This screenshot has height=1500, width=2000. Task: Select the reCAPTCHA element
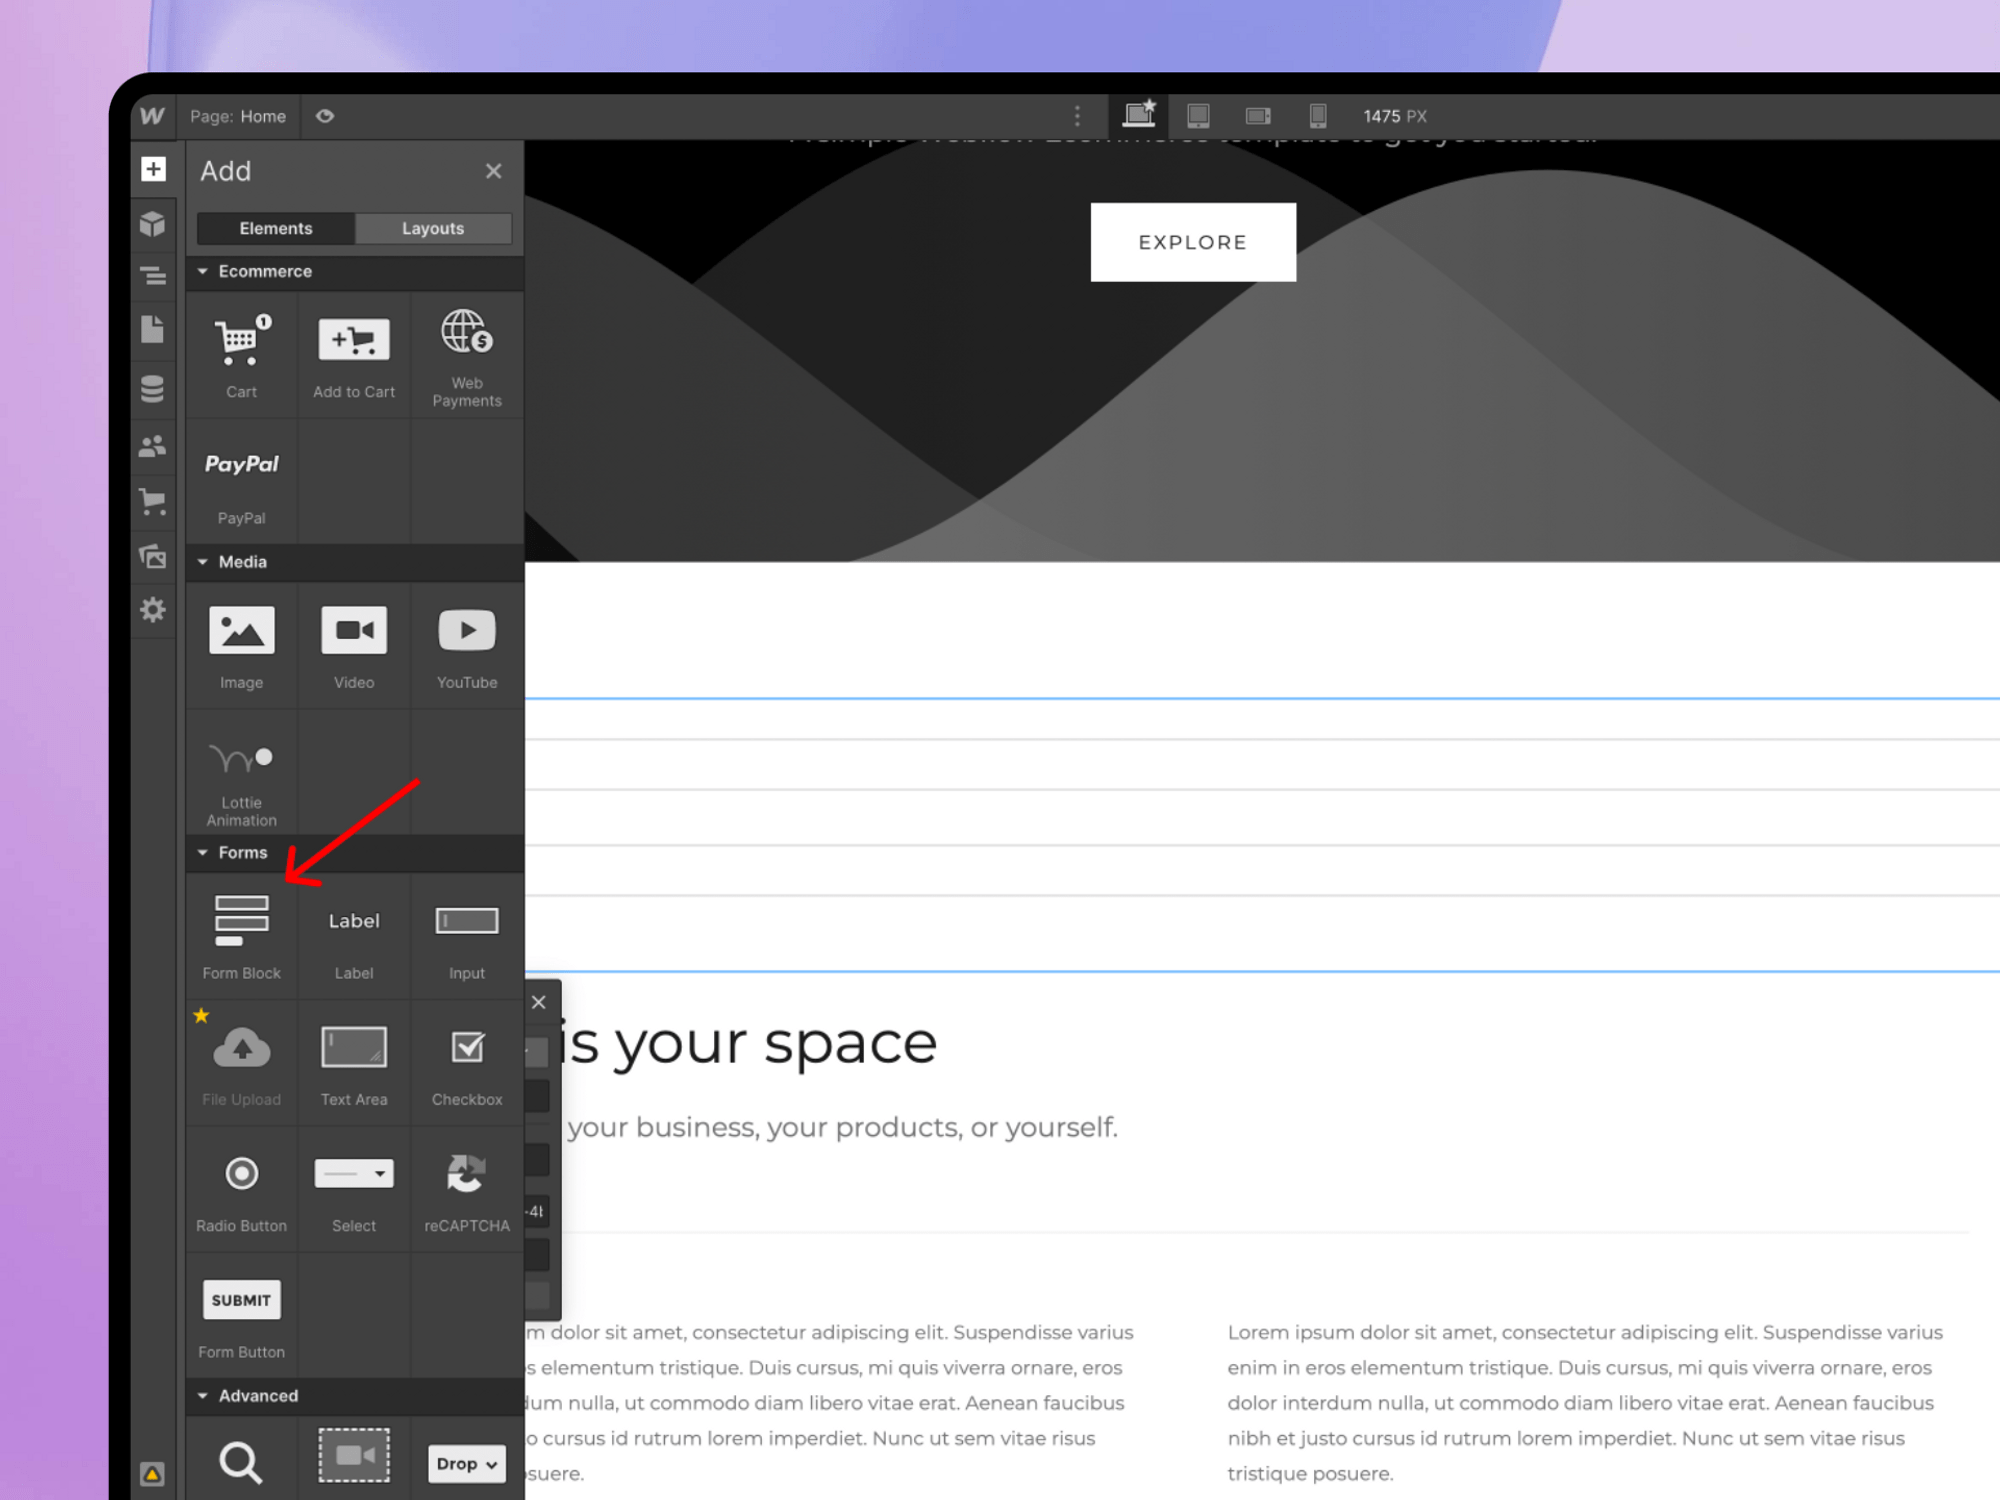click(x=466, y=1190)
